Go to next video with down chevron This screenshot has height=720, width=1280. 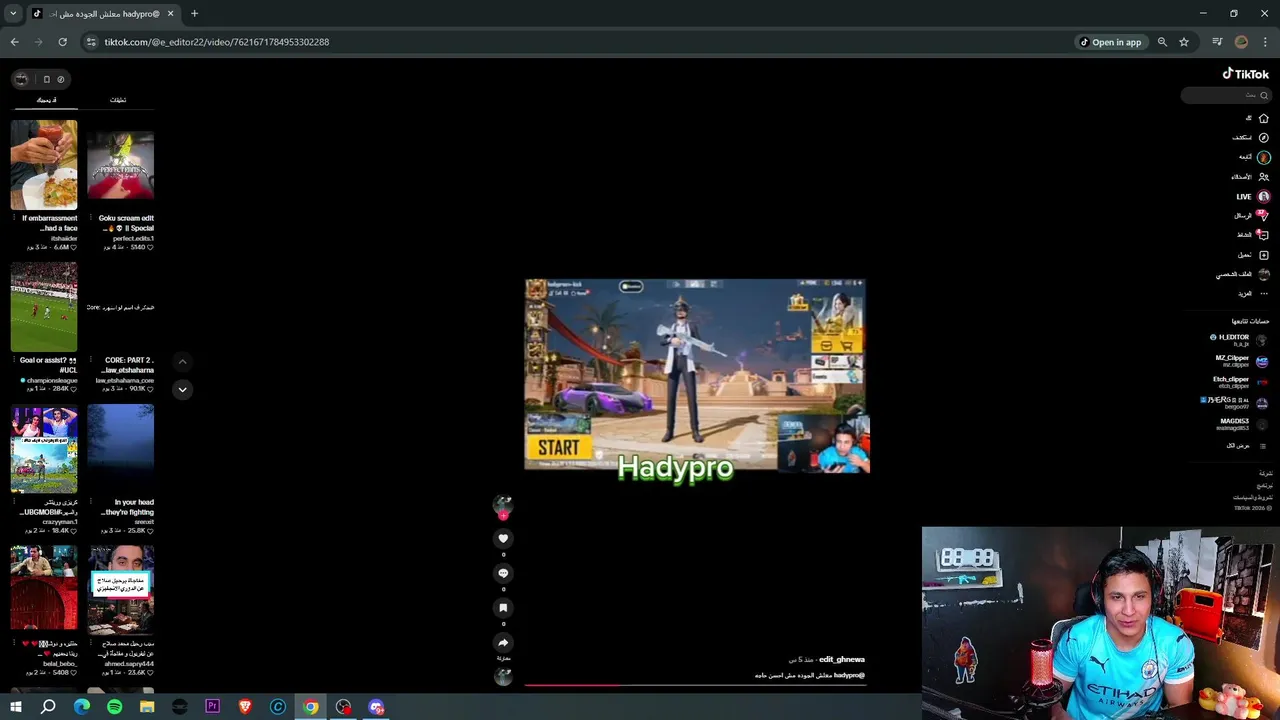tap(182, 389)
